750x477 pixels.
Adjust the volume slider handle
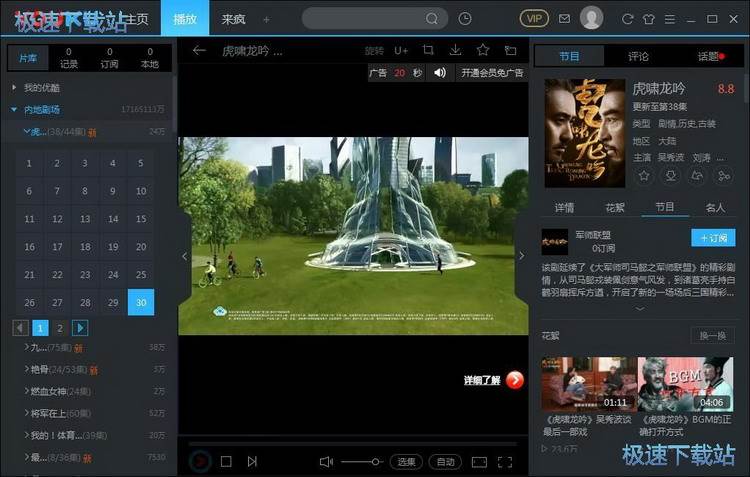[375, 462]
